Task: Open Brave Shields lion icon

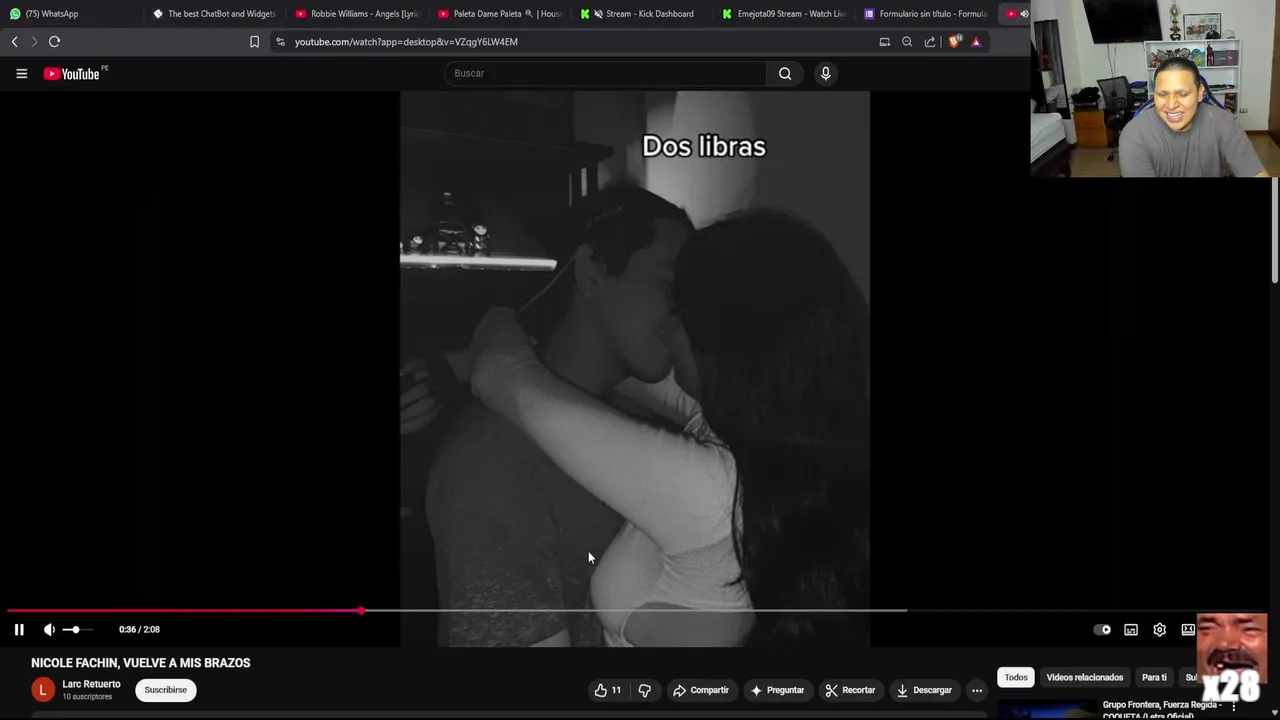Action: (x=954, y=42)
